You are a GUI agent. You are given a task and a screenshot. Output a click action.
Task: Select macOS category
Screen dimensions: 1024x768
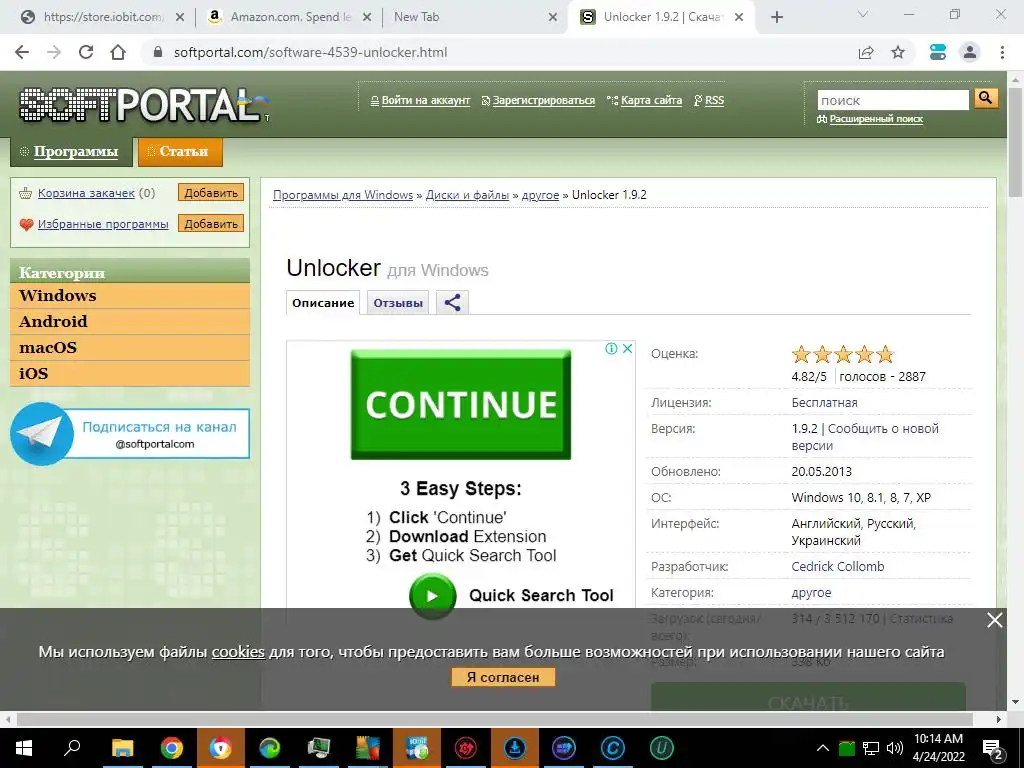pyautogui.click(x=130, y=347)
